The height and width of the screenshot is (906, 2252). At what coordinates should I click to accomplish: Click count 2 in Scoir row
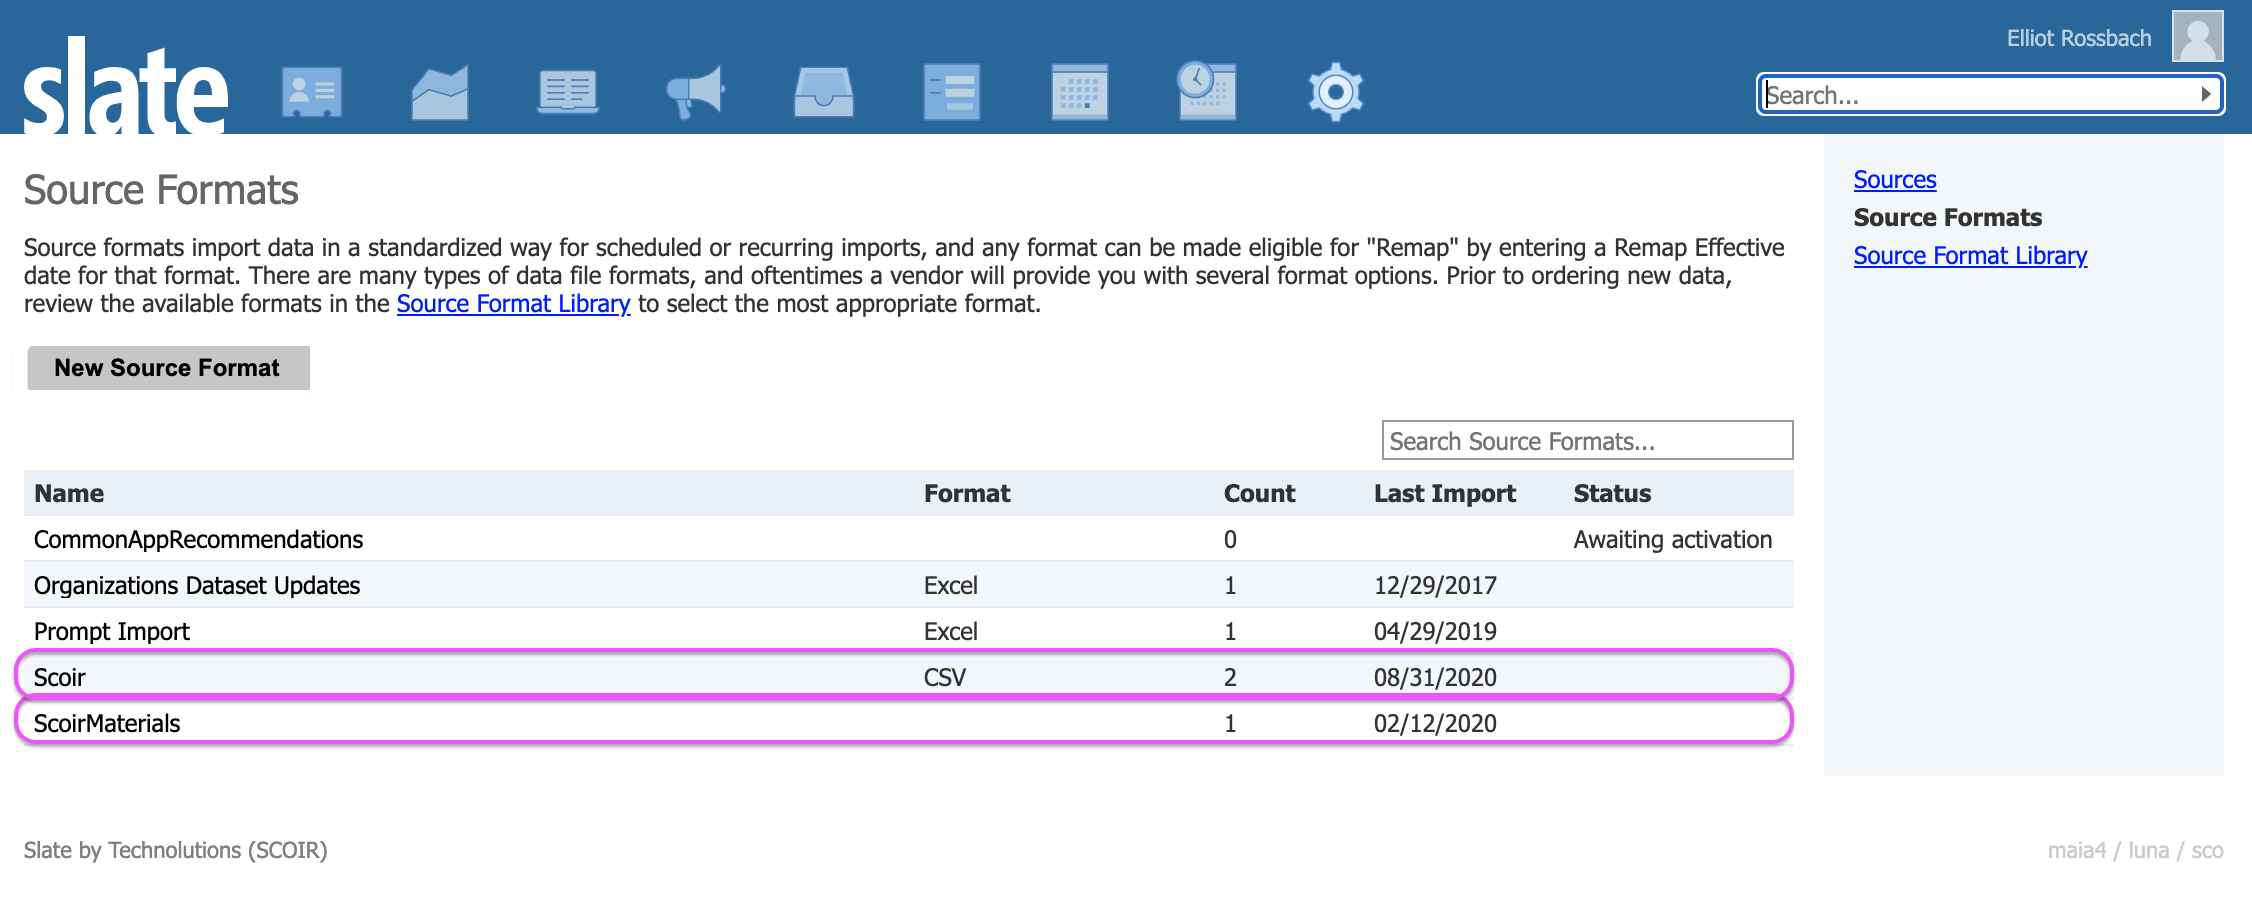pyautogui.click(x=1231, y=678)
